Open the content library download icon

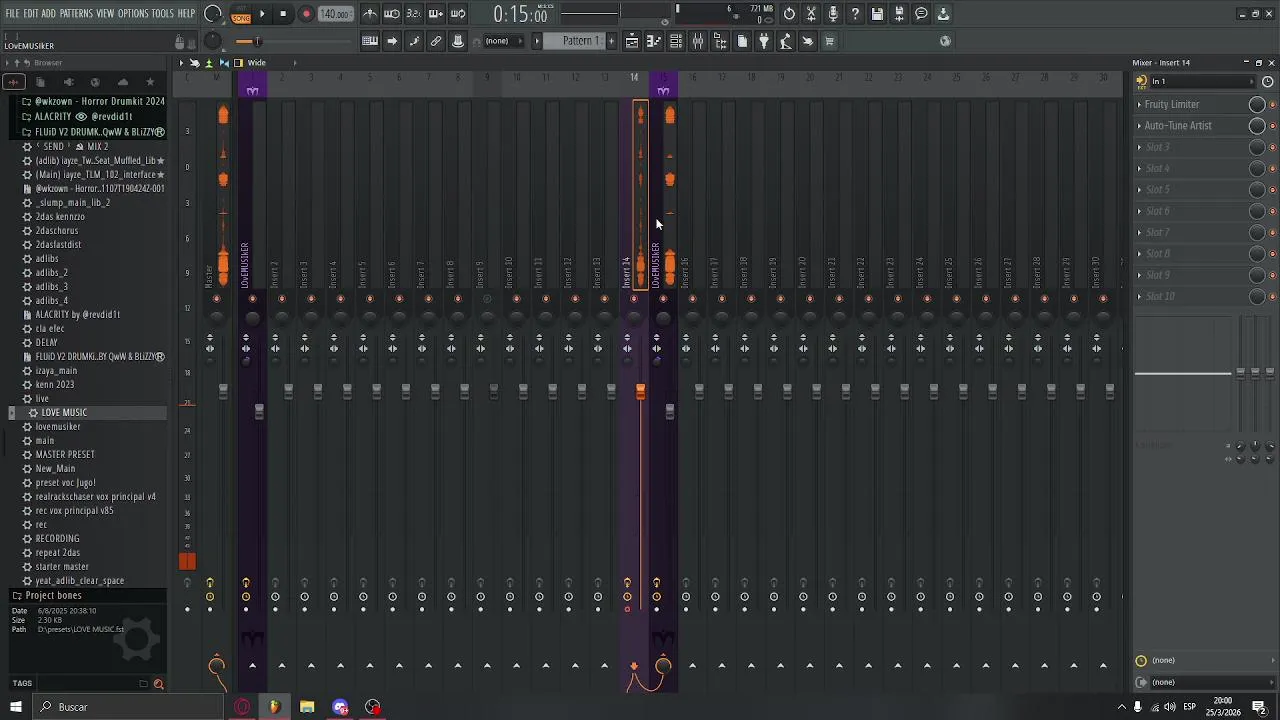tap(943, 14)
